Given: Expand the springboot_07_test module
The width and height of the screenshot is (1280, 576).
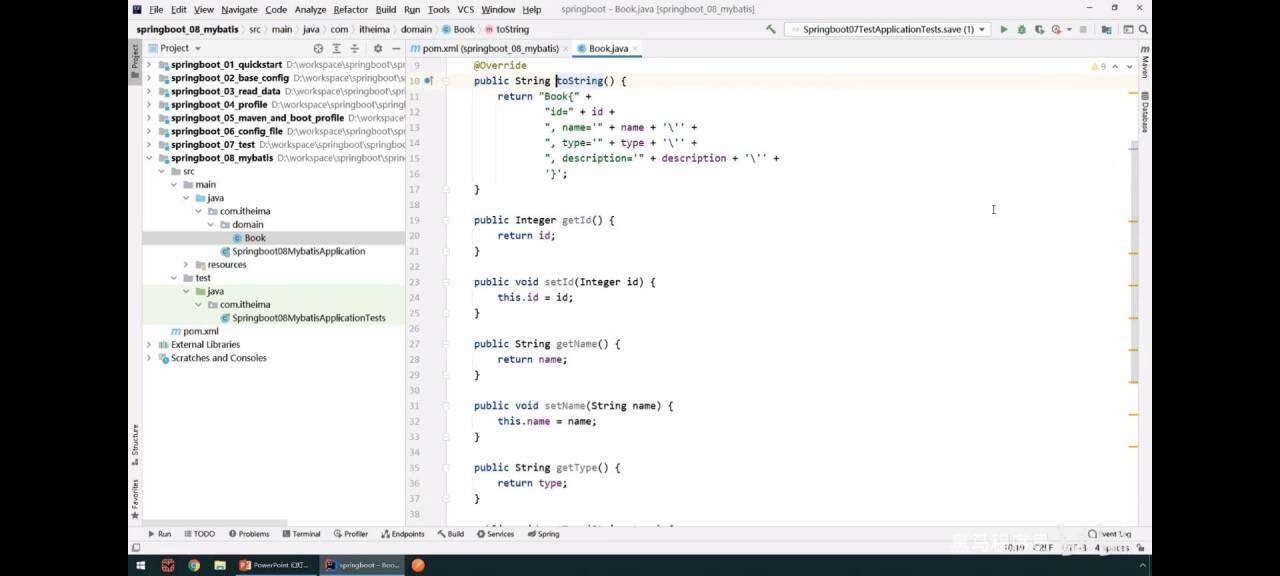Looking at the screenshot, I should pyautogui.click(x=149, y=145).
